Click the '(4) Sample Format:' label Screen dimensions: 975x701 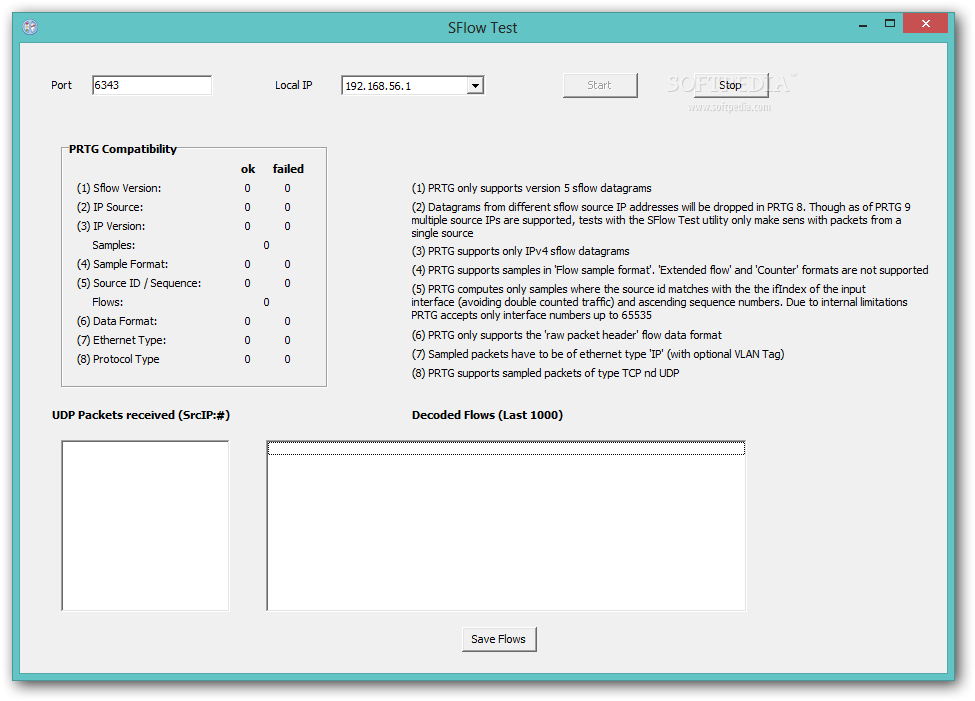coord(122,264)
